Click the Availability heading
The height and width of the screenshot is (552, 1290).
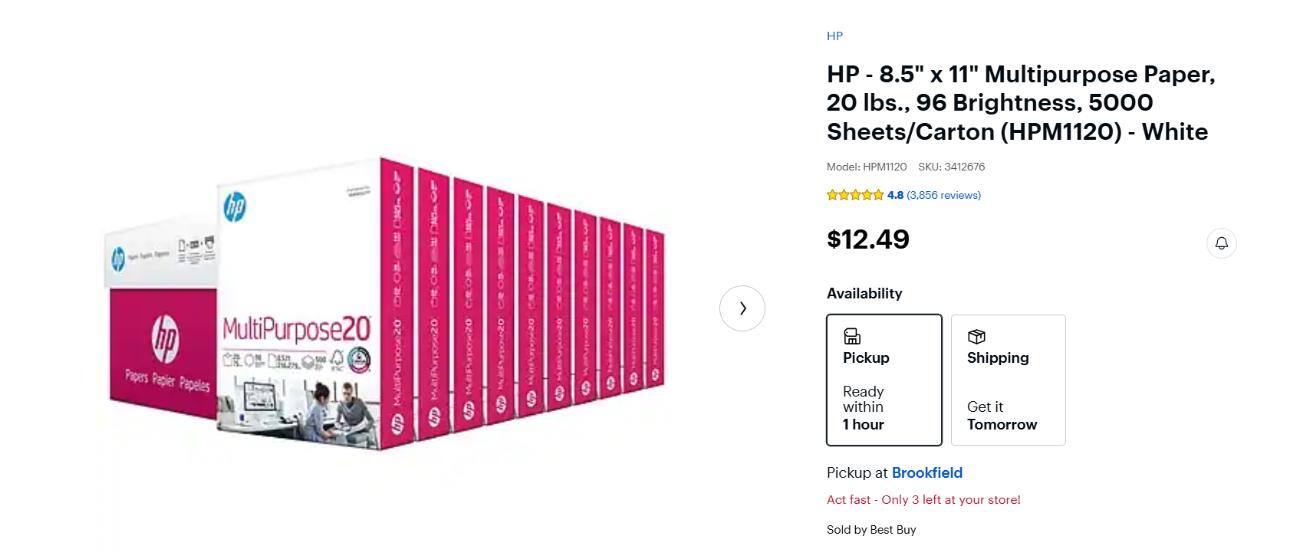point(864,294)
